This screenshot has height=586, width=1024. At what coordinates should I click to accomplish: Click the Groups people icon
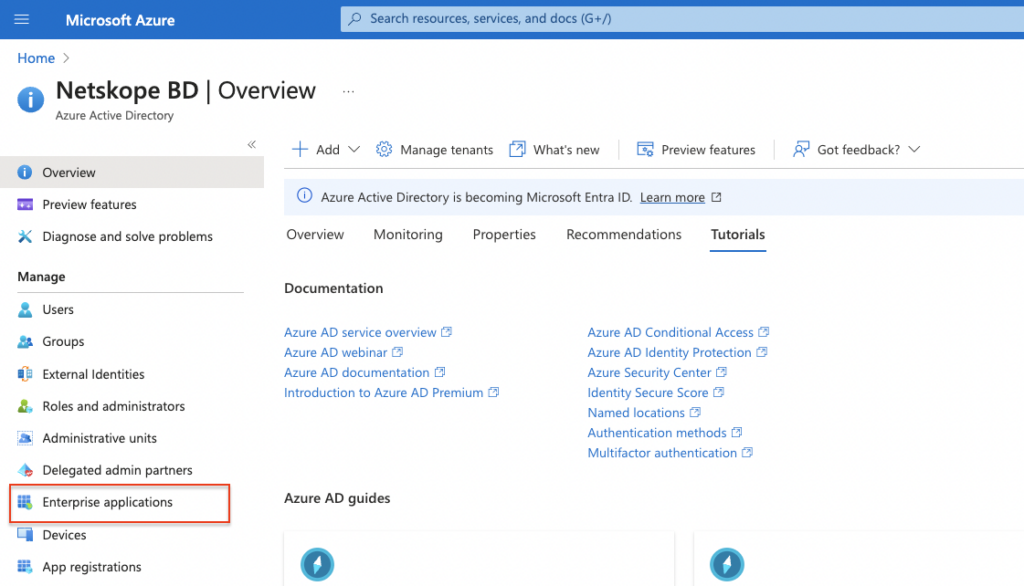[x=25, y=342]
